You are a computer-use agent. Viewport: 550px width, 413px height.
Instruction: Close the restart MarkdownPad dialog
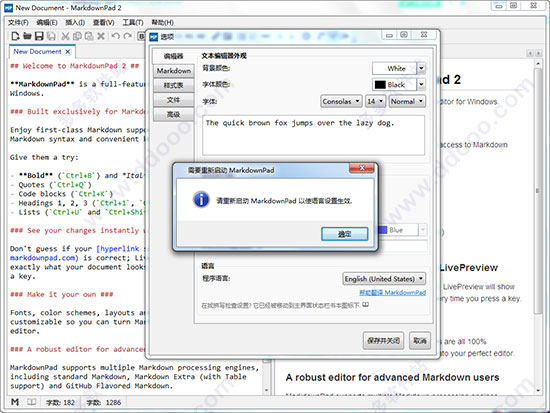[362, 168]
